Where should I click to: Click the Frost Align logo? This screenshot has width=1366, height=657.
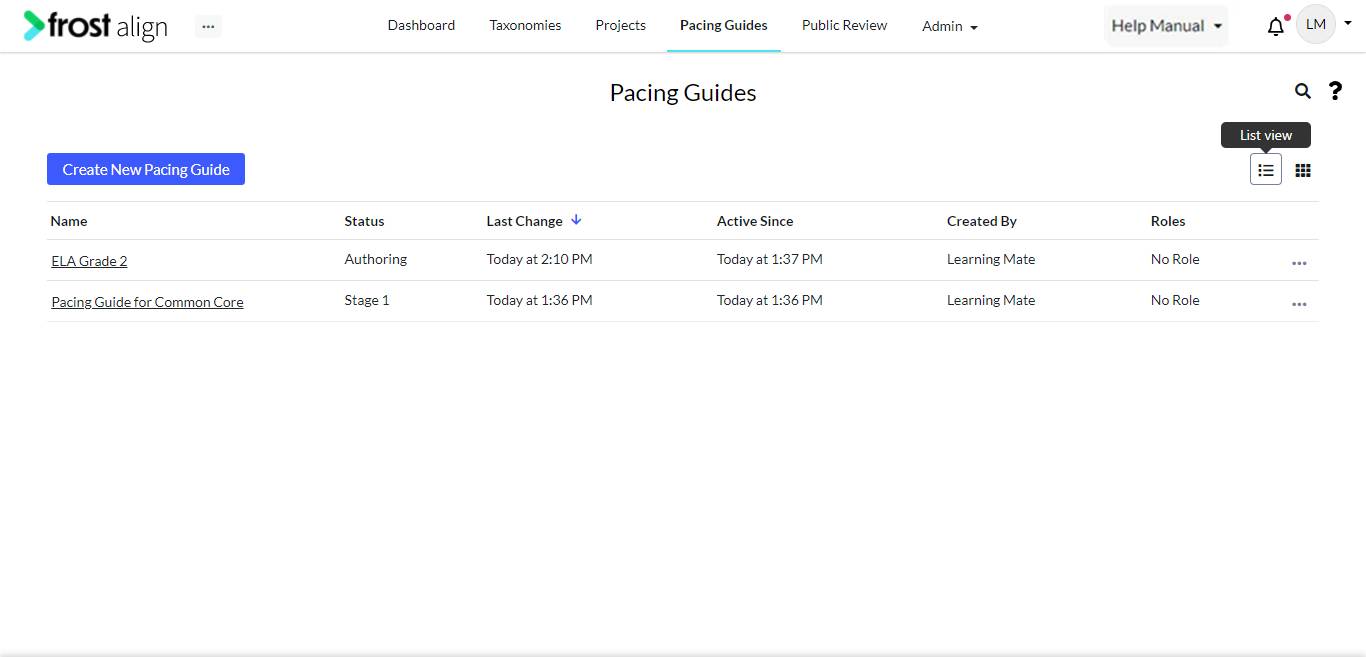(x=96, y=26)
